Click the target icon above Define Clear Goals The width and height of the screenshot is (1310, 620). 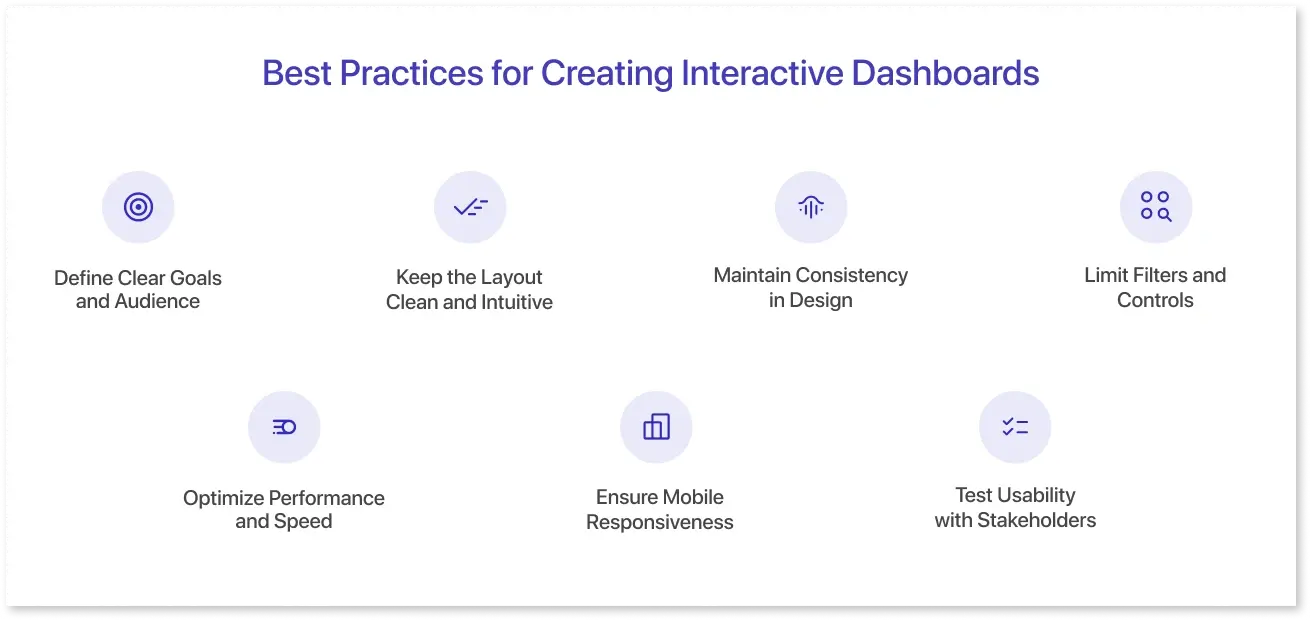tap(138, 207)
